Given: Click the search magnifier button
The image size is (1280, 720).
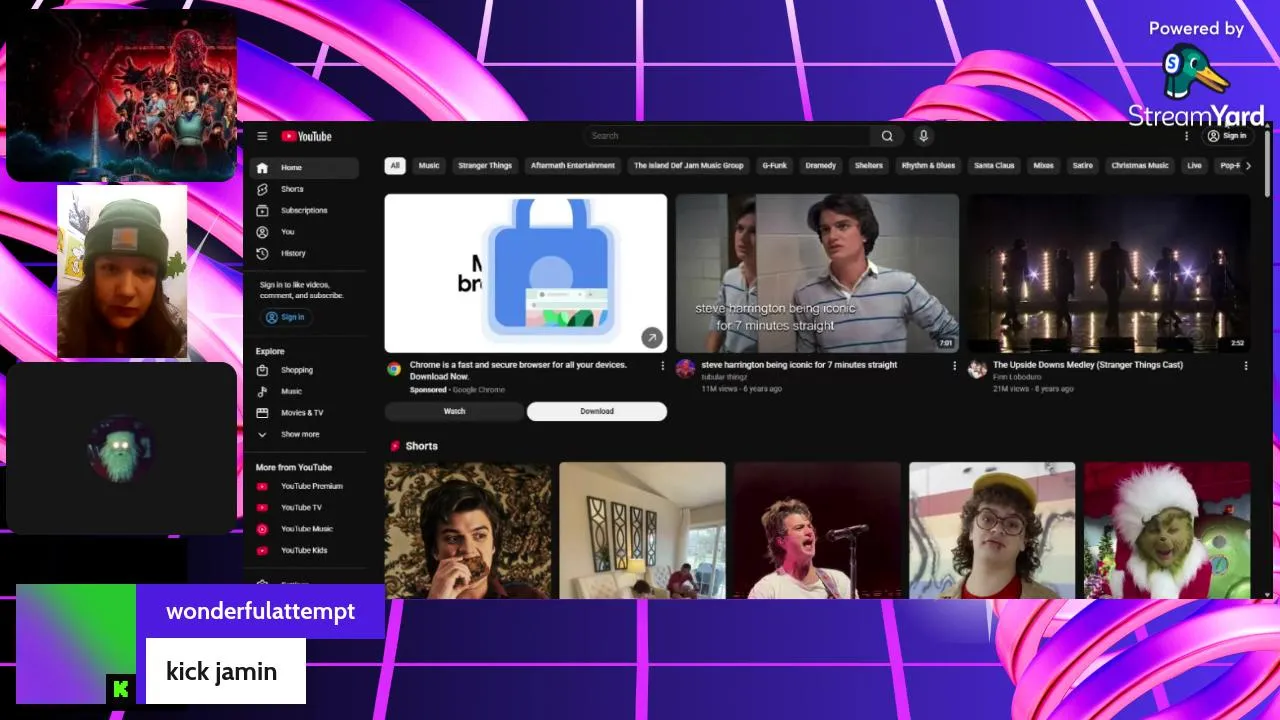Looking at the screenshot, I should (x=887, y=136).
